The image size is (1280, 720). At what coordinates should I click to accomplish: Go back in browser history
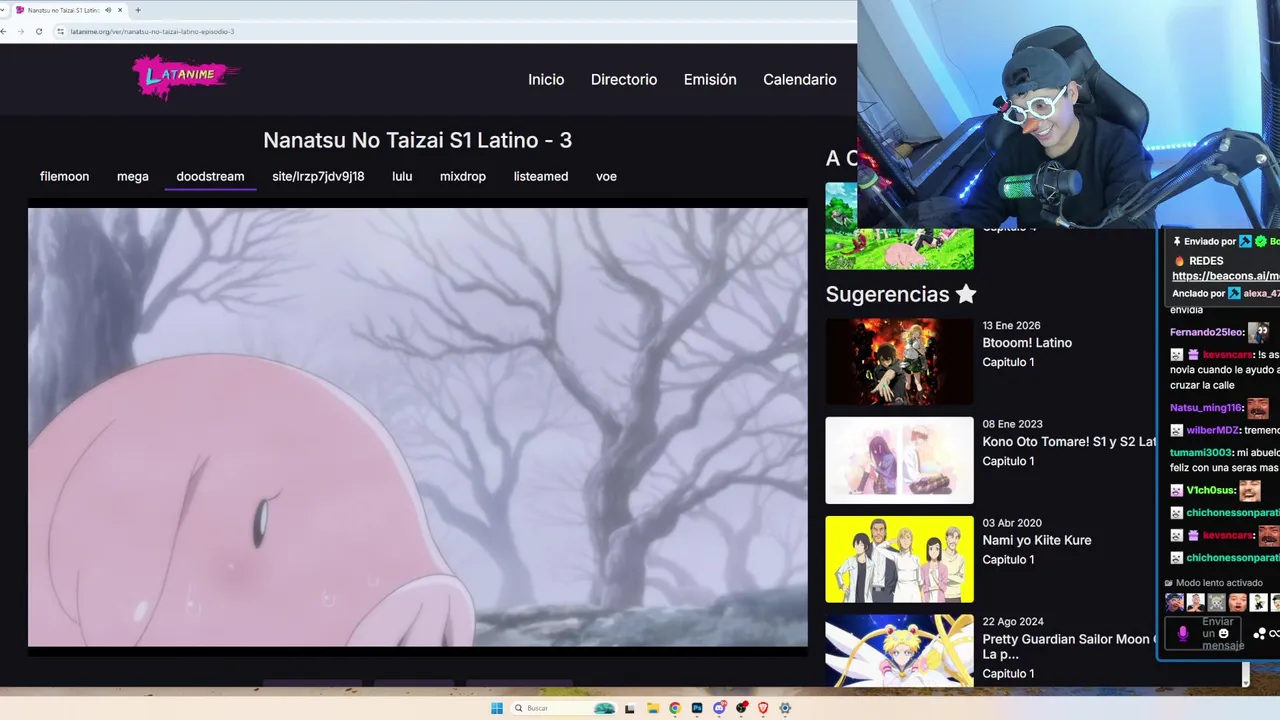coord(4,31)
